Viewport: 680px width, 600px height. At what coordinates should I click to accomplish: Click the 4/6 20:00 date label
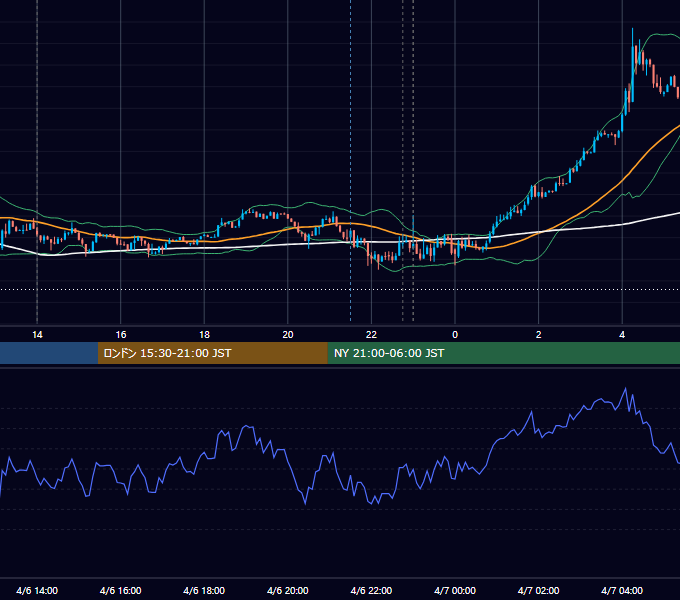tap(288, 590)
